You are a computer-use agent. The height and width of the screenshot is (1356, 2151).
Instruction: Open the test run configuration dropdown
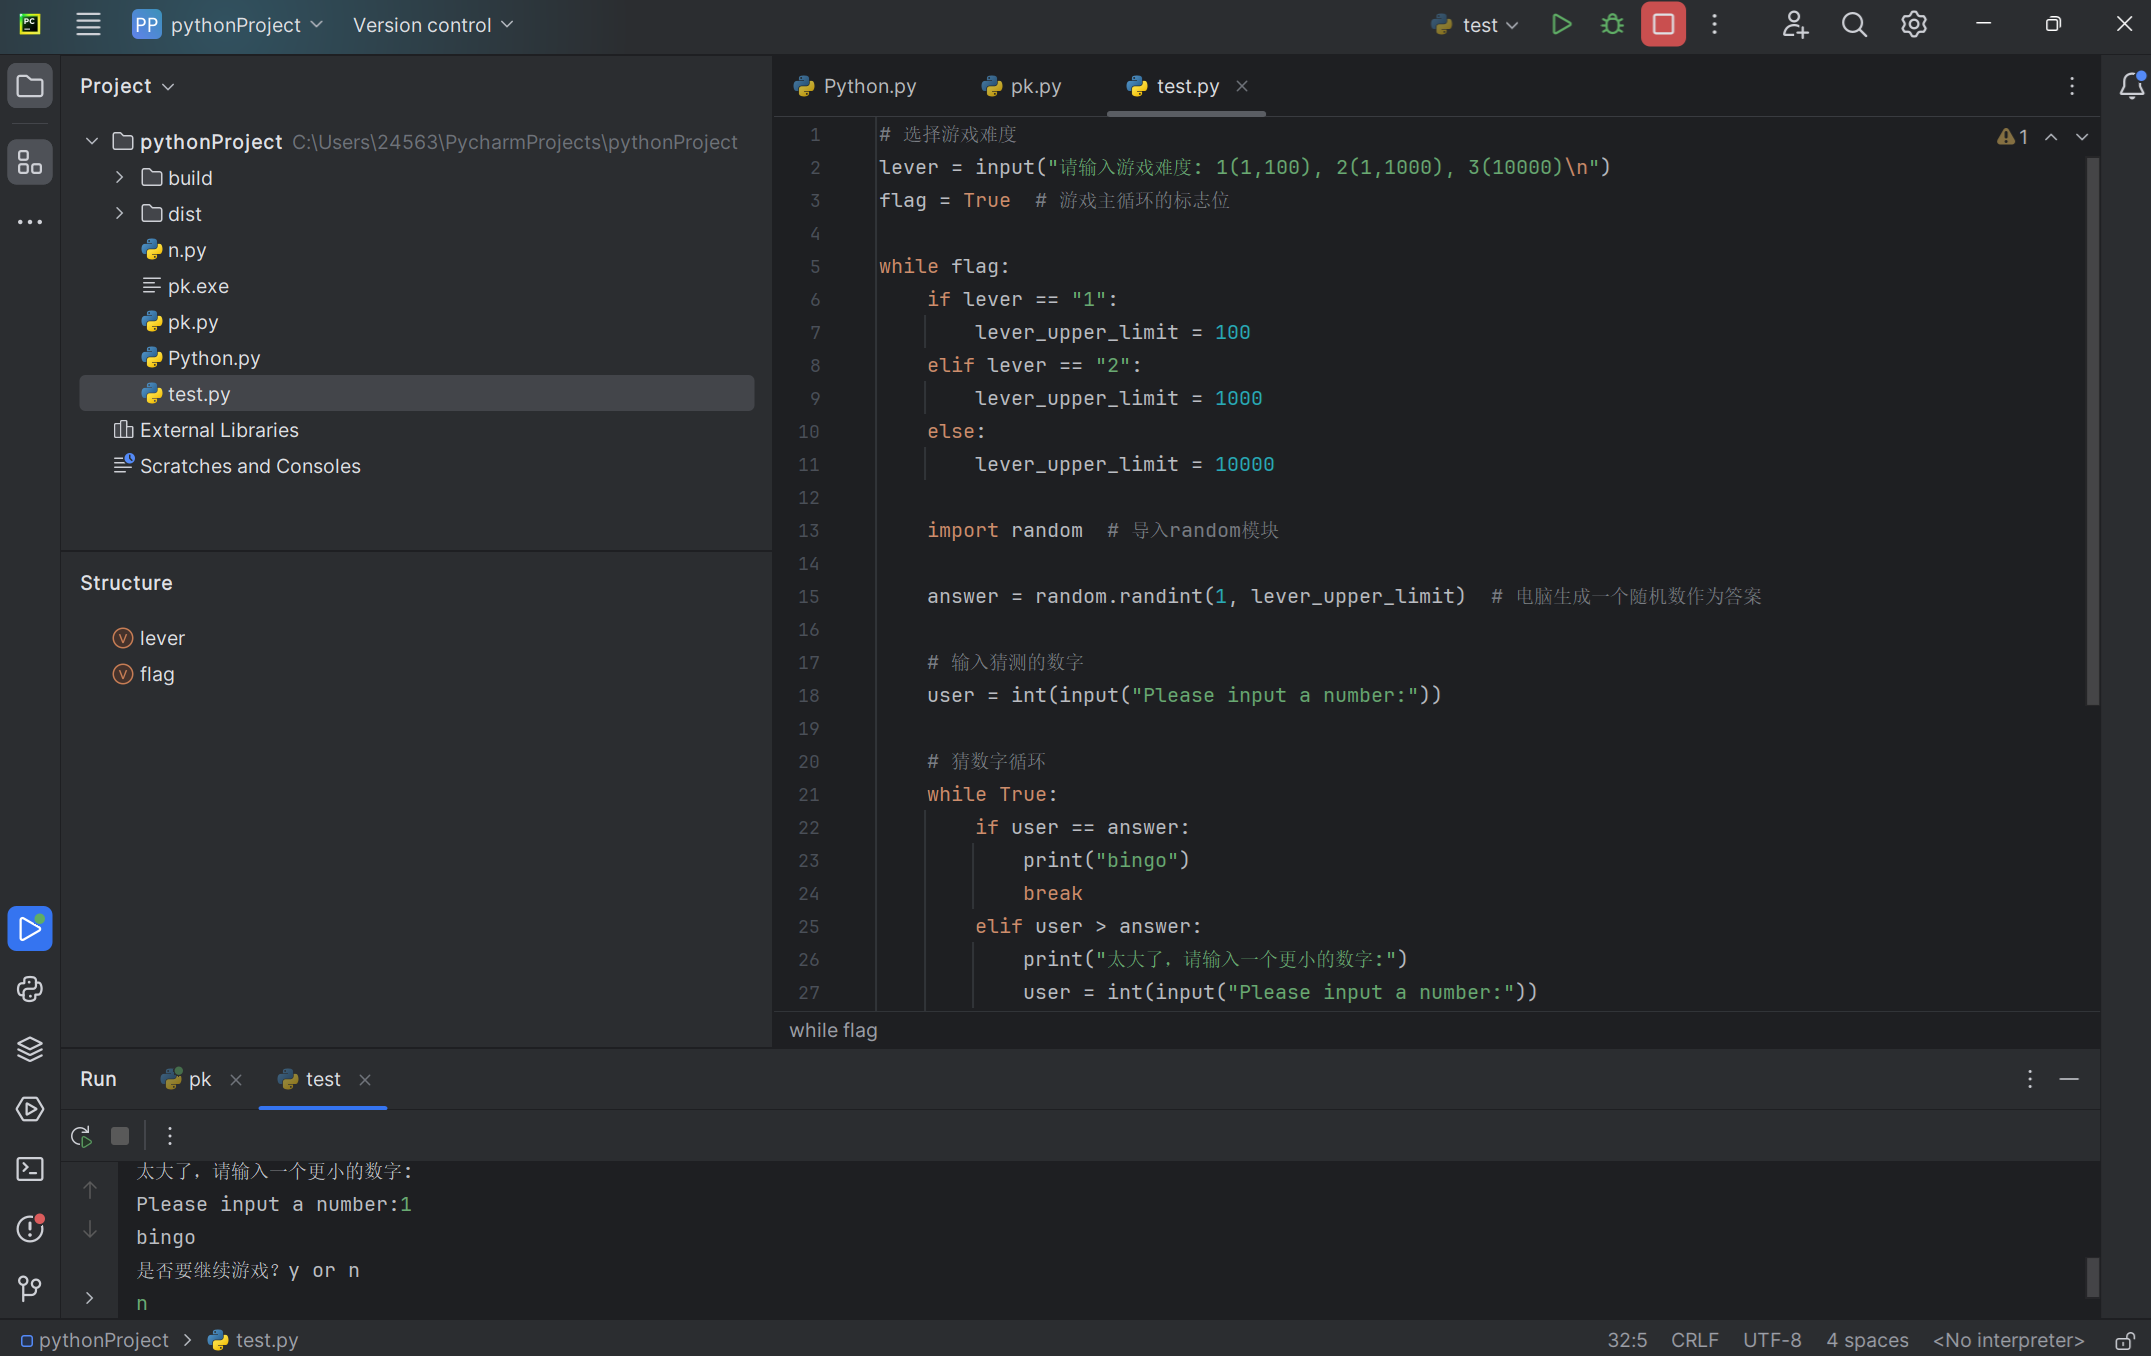[1476, 25]
